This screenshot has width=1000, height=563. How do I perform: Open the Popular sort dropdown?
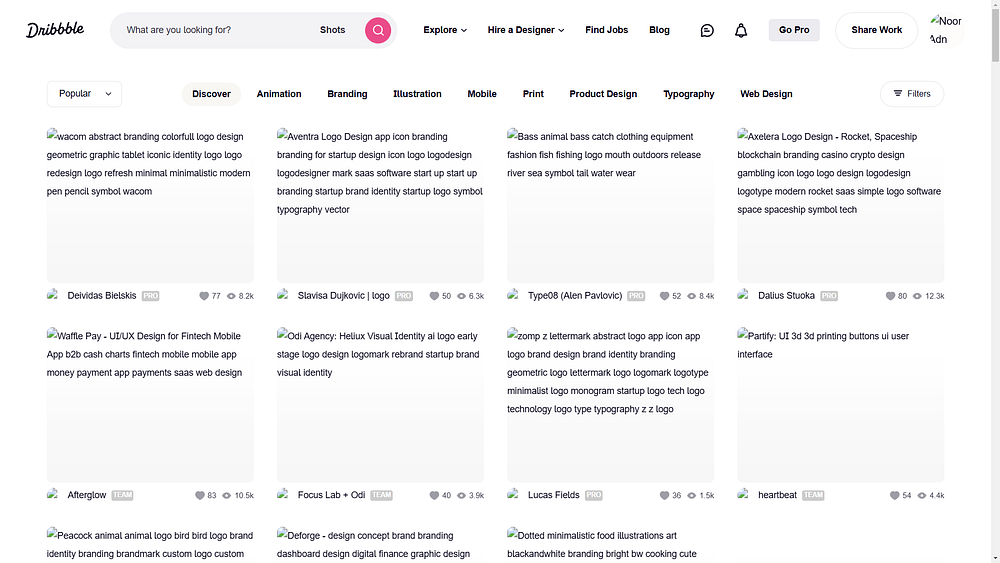pos(84,94)
